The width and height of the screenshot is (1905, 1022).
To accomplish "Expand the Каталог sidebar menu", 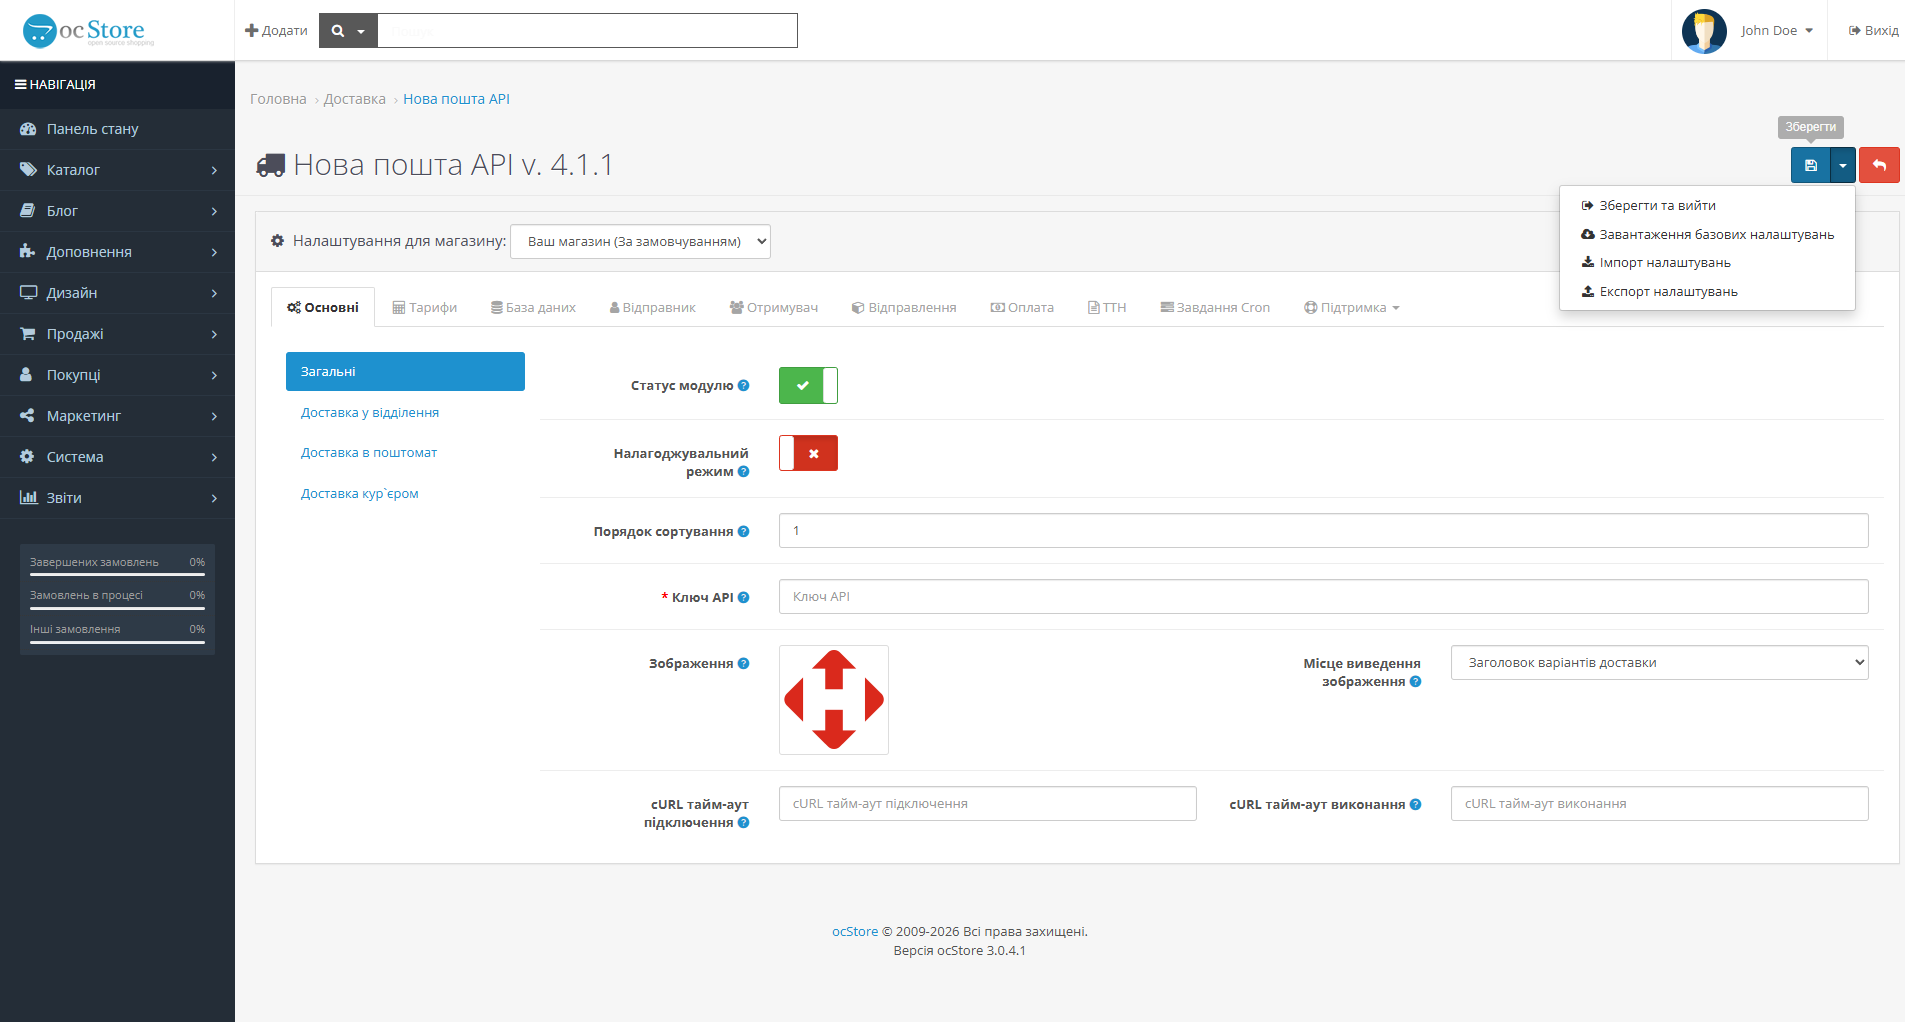I will (117, 170).
